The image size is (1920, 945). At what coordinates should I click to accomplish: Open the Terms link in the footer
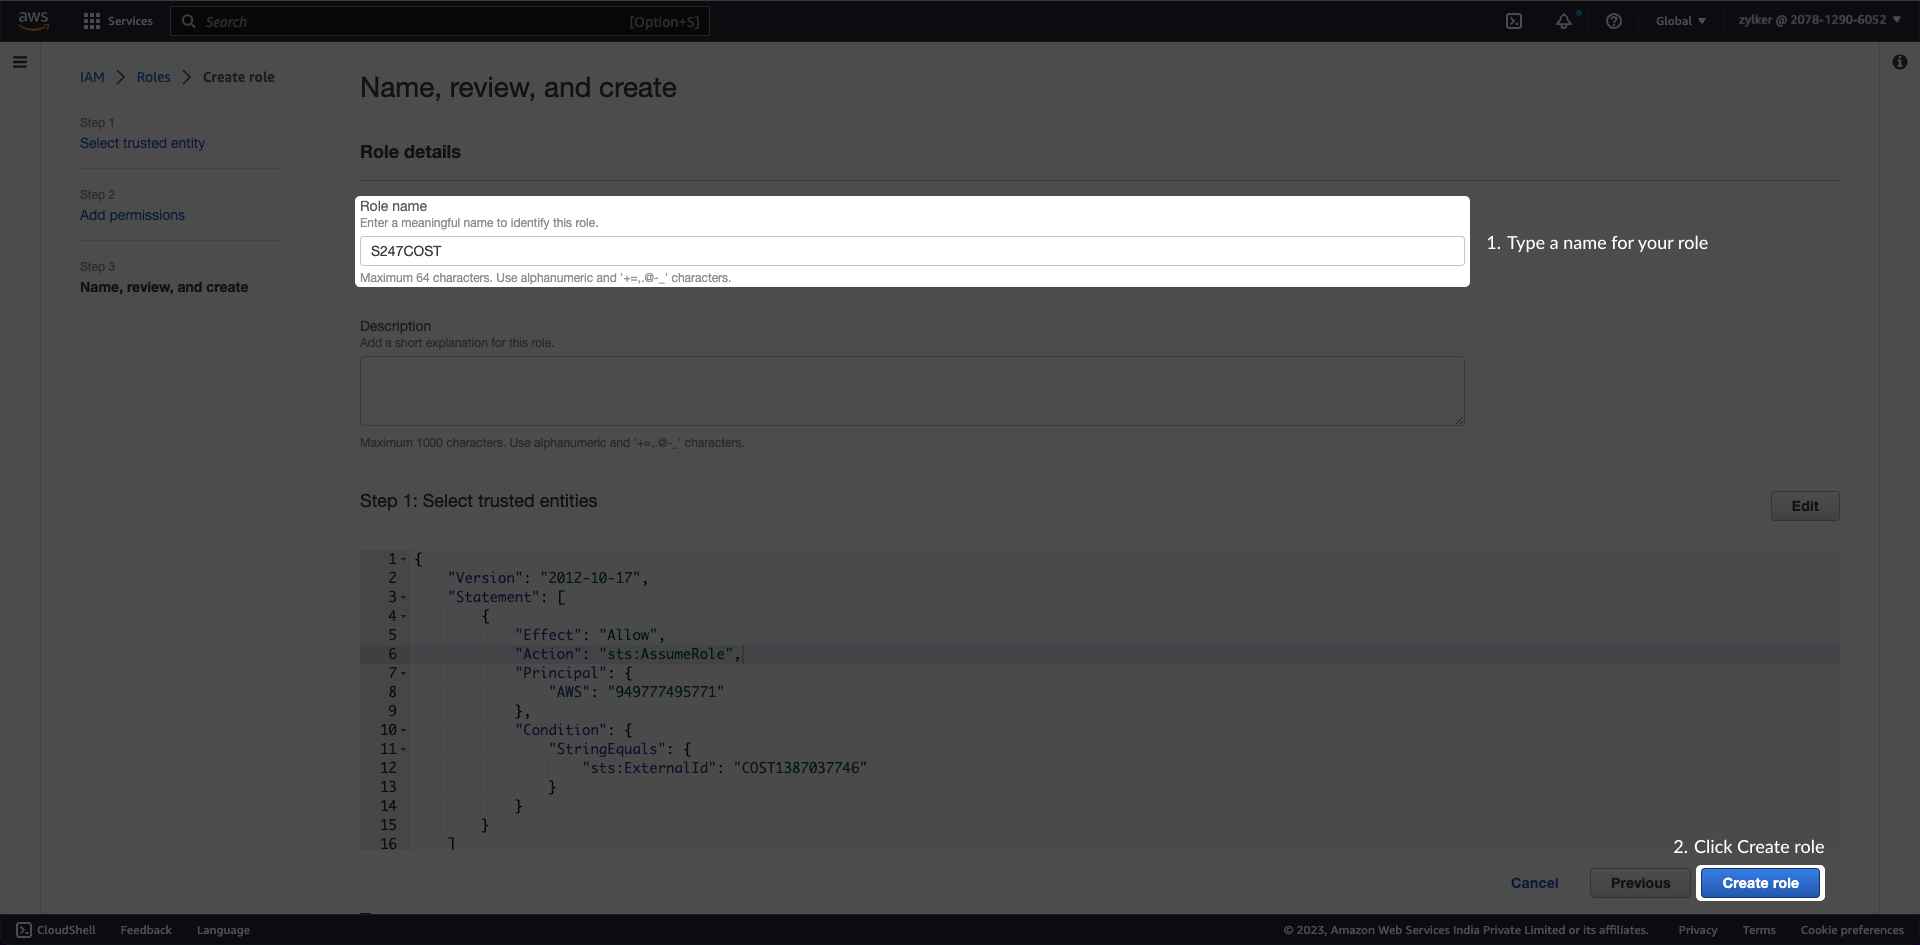(1759, 930)
